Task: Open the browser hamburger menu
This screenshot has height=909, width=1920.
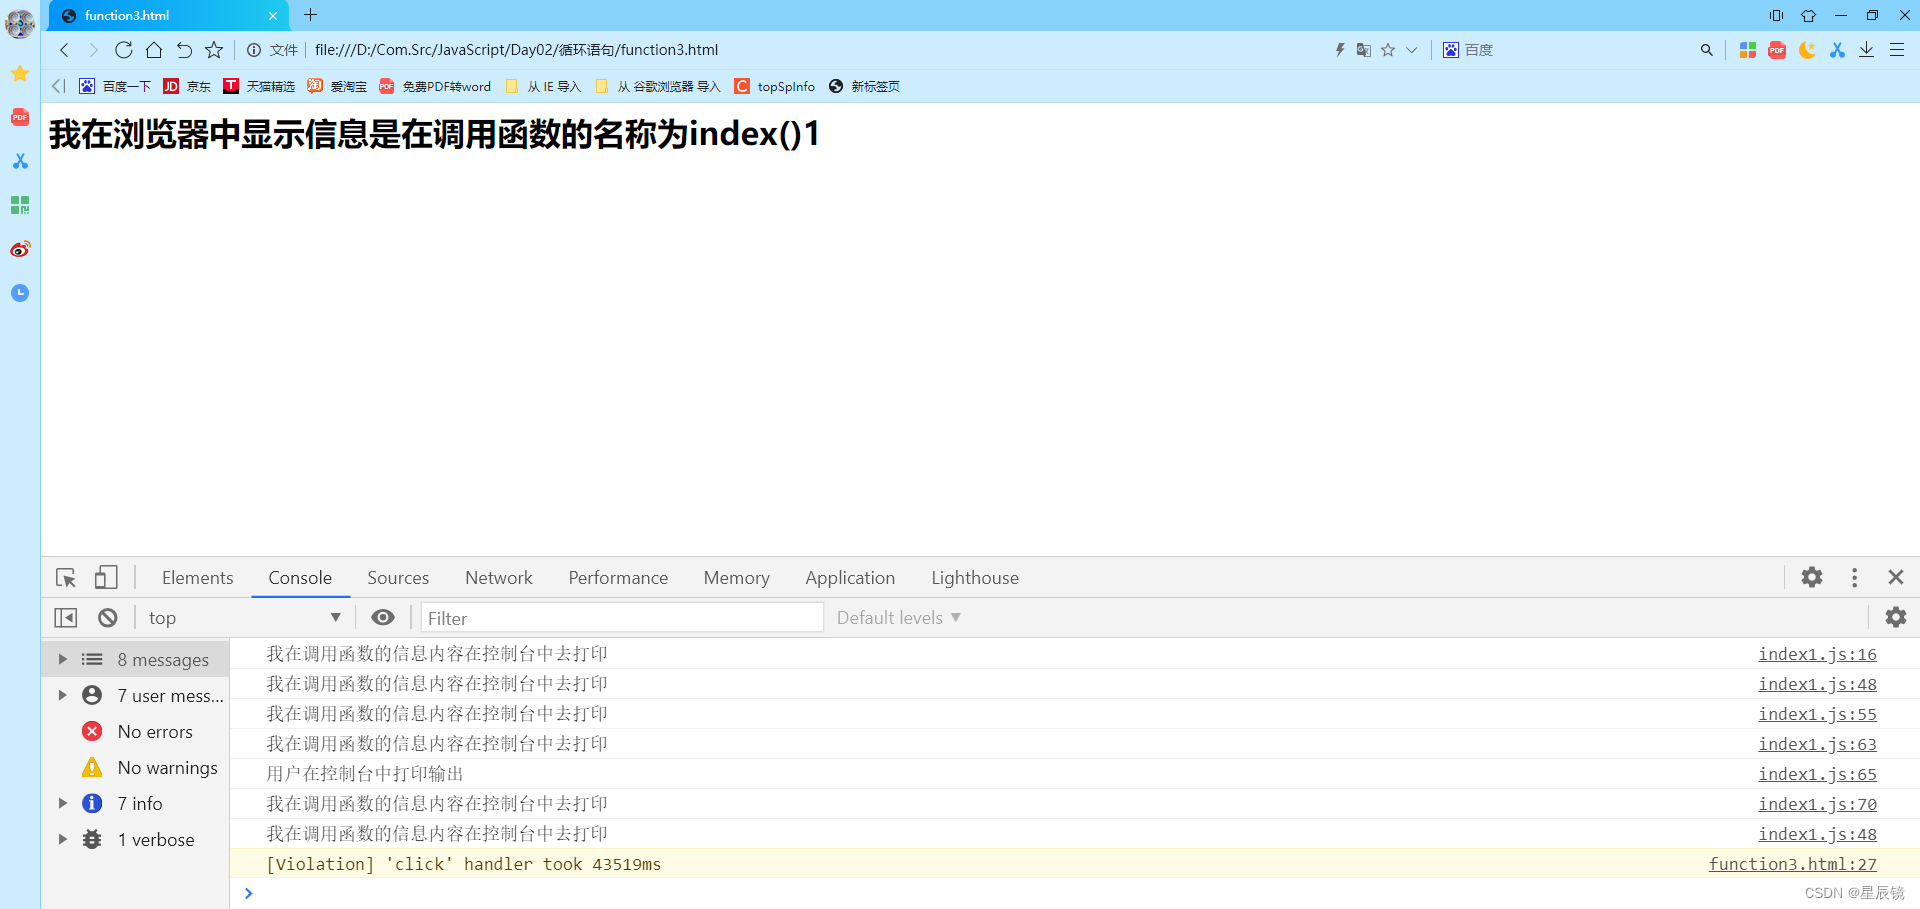Action: [1897, 50]
